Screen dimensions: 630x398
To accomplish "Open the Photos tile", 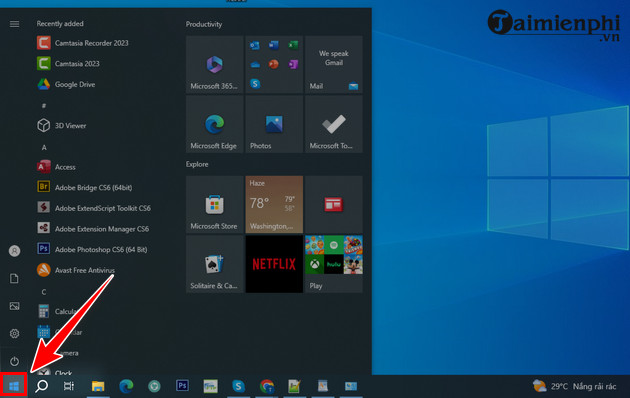I will pos(274,124).
